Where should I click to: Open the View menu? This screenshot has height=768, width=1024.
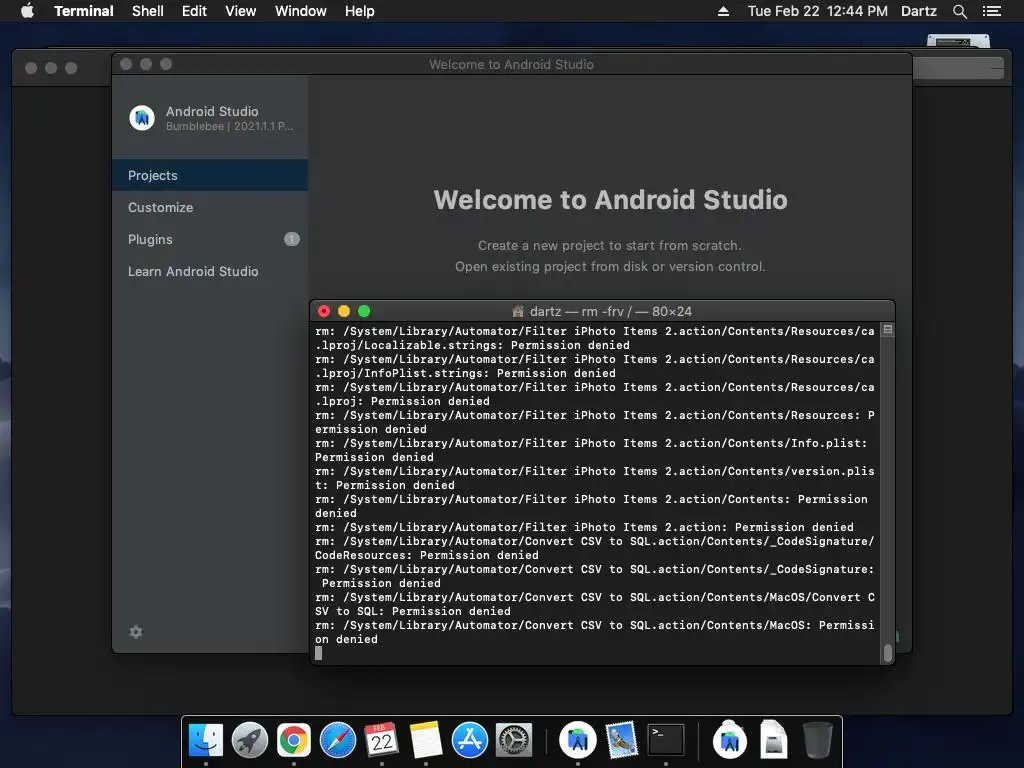point(240,11)
